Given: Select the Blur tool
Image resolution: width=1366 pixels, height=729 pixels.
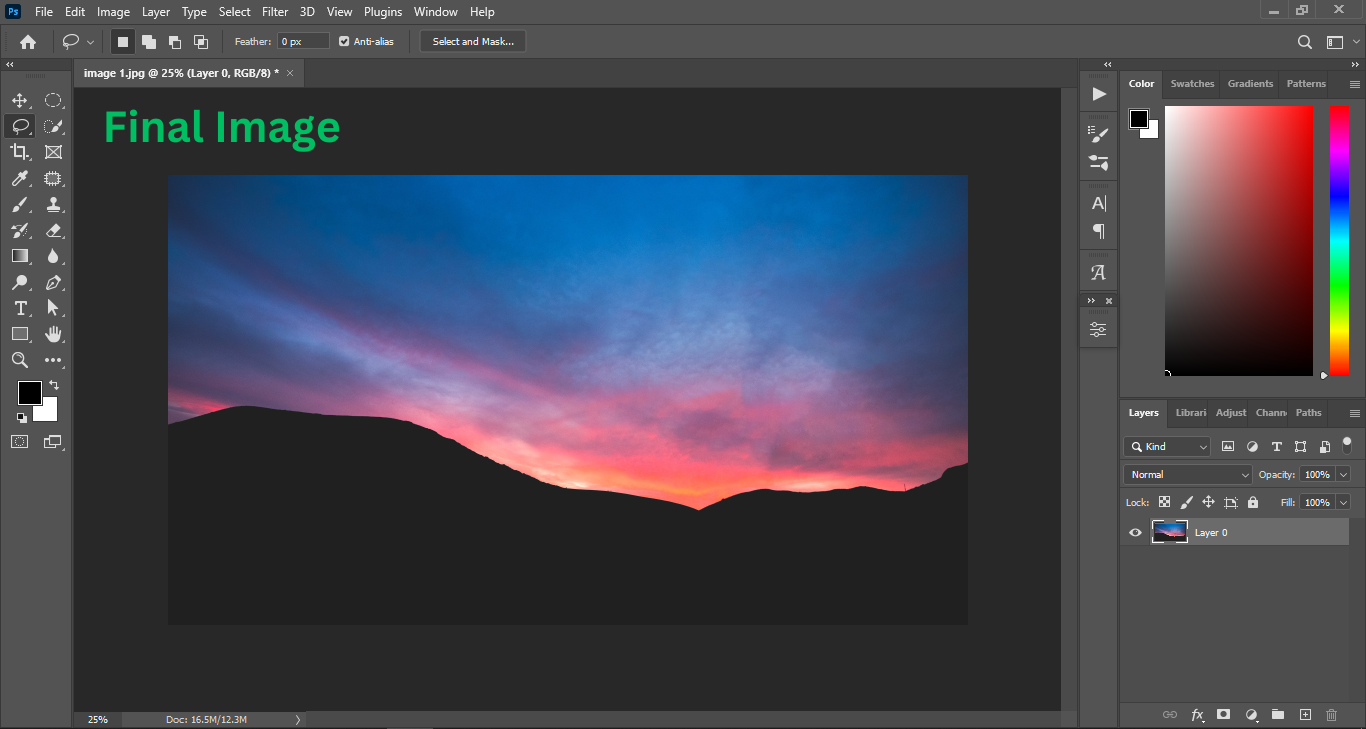Looking at the screenshot, I should coord(53,256).
